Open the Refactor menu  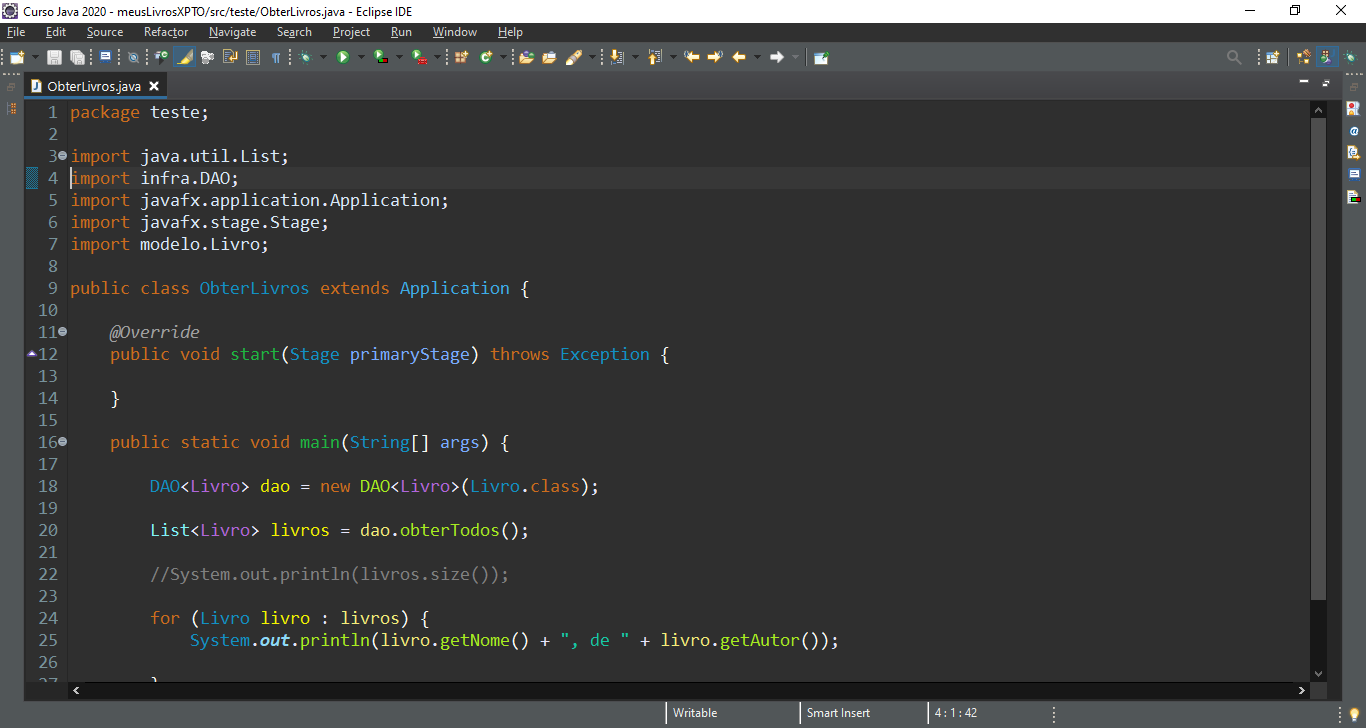pyautogui.click(x=165, y=32)
